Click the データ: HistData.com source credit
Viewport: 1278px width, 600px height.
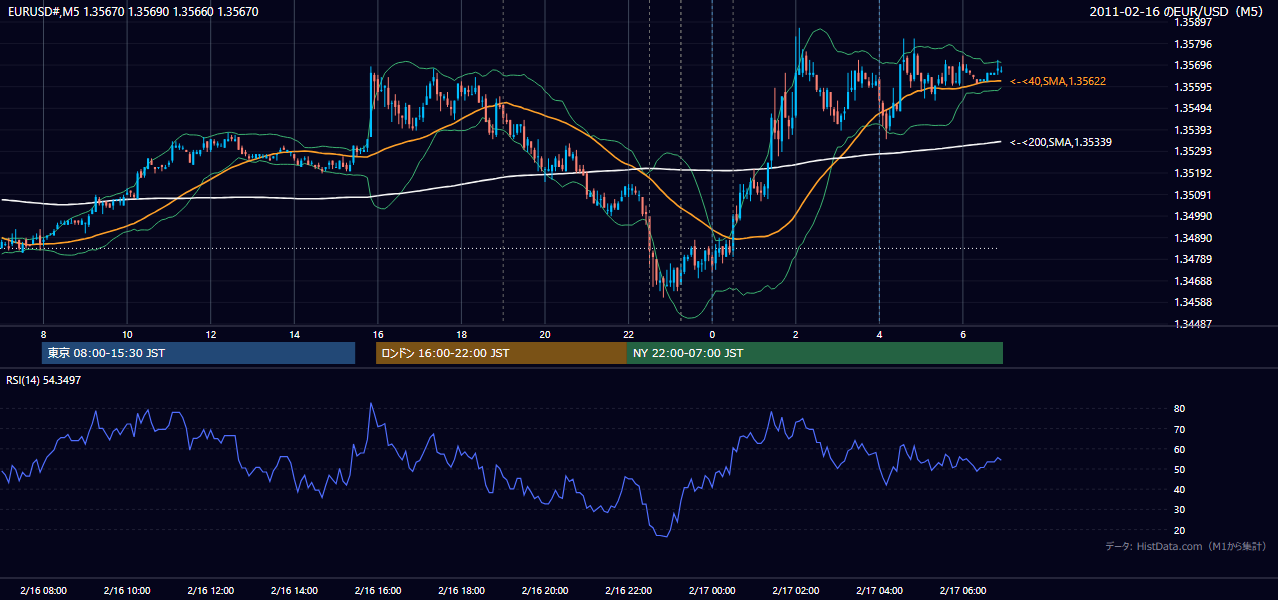pos(1186,546)
